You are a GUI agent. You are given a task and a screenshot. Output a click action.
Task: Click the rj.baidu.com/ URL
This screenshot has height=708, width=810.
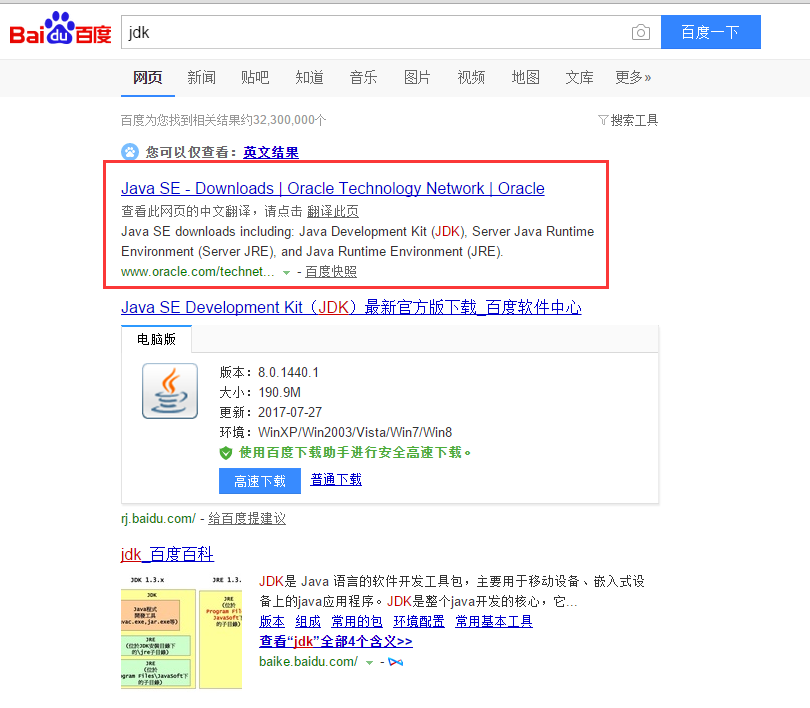tap(159, 518)
